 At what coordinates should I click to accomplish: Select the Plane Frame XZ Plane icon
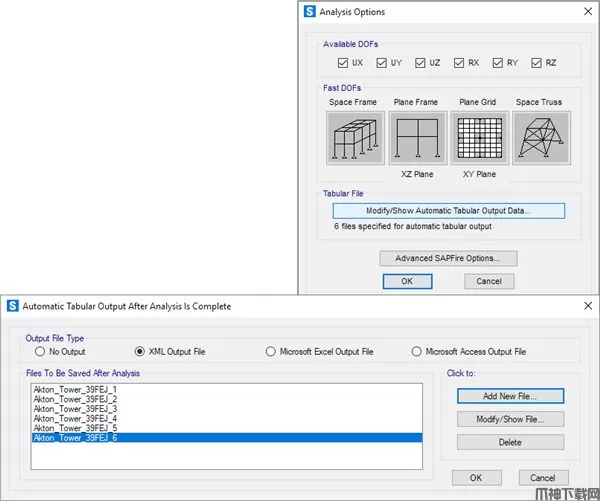(418, 138)
